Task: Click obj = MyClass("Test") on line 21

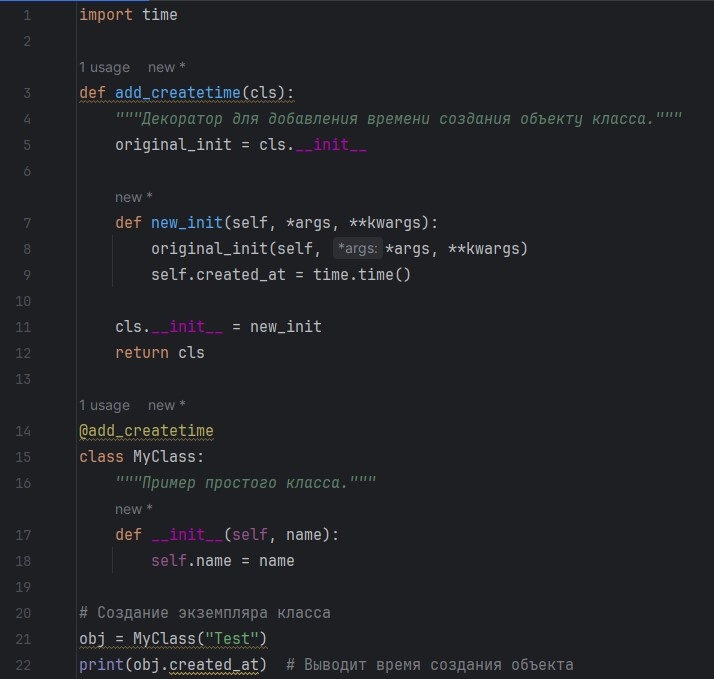Action: point(173,638)
